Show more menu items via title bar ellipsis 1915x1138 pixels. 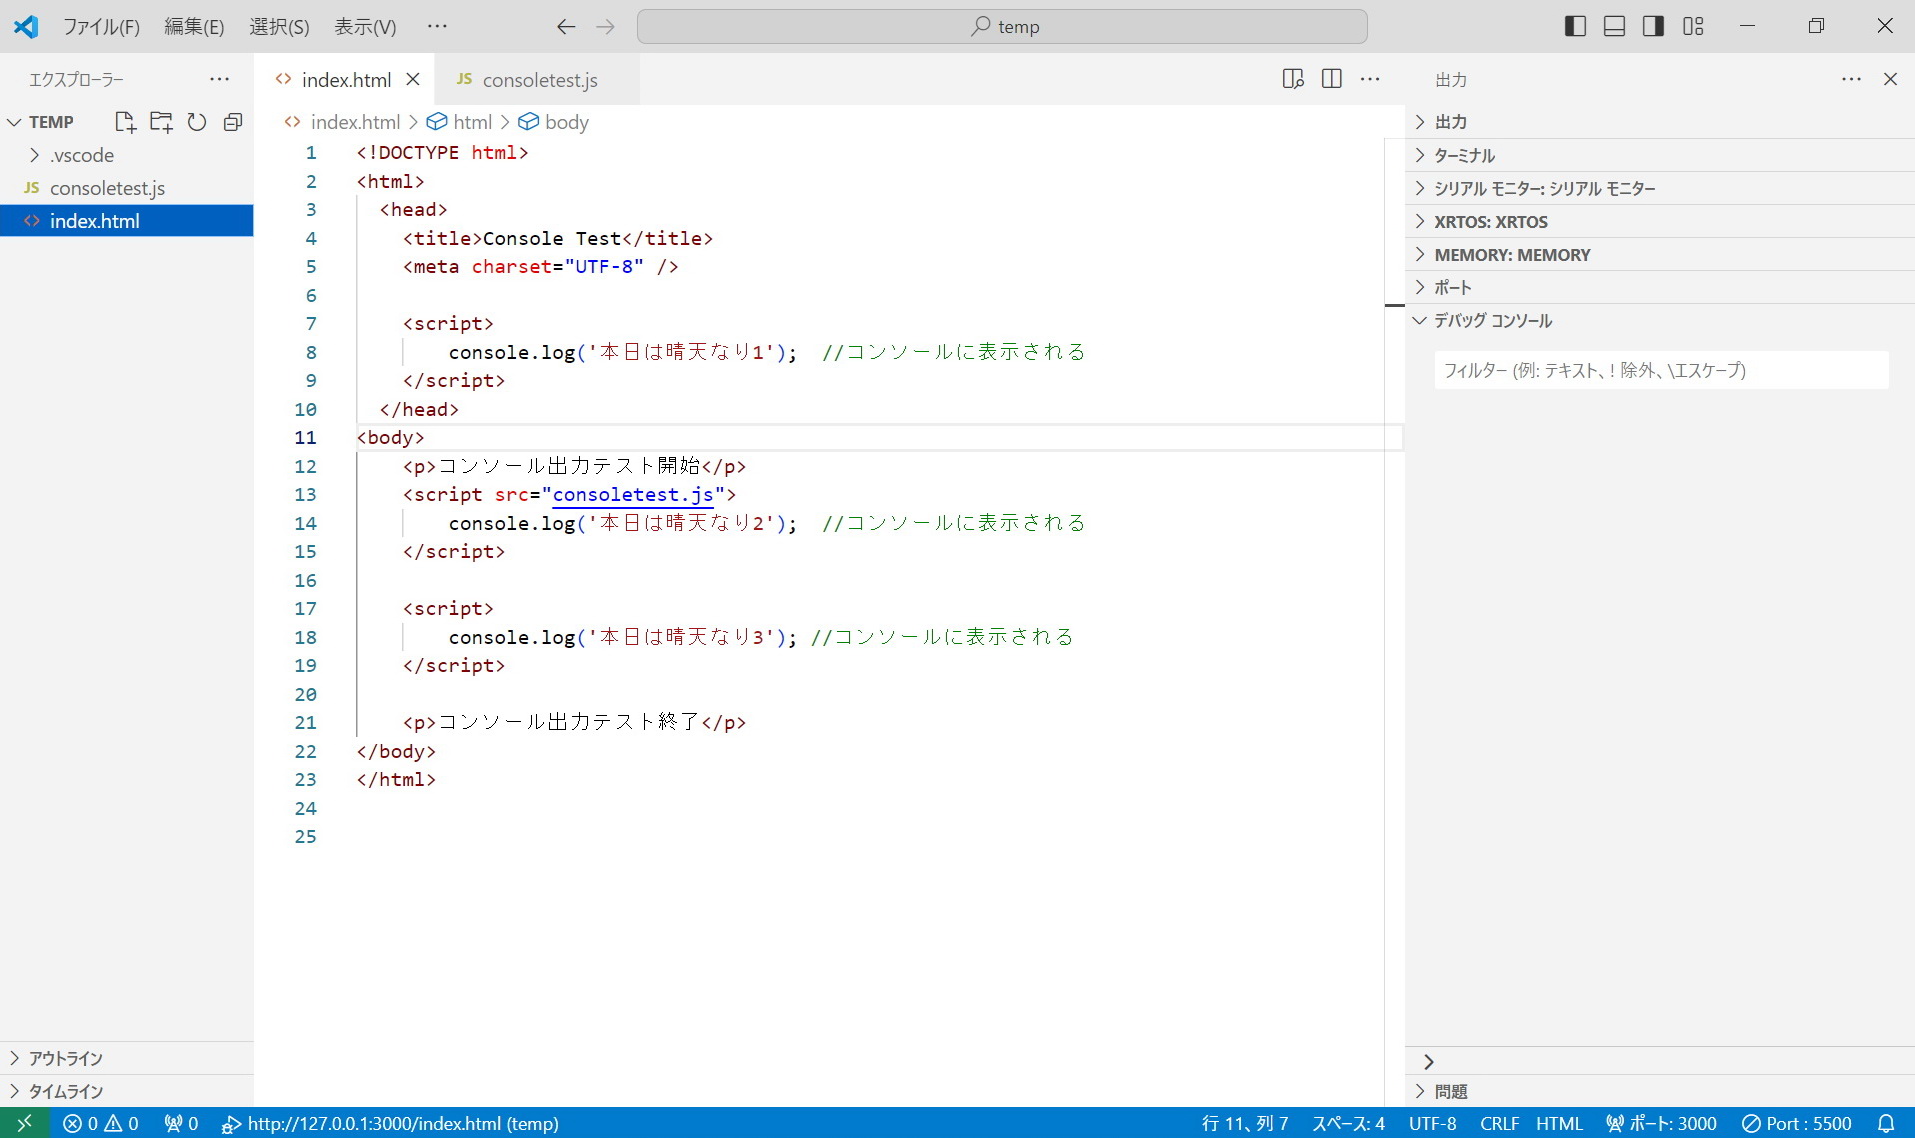(x=437, y=26)
